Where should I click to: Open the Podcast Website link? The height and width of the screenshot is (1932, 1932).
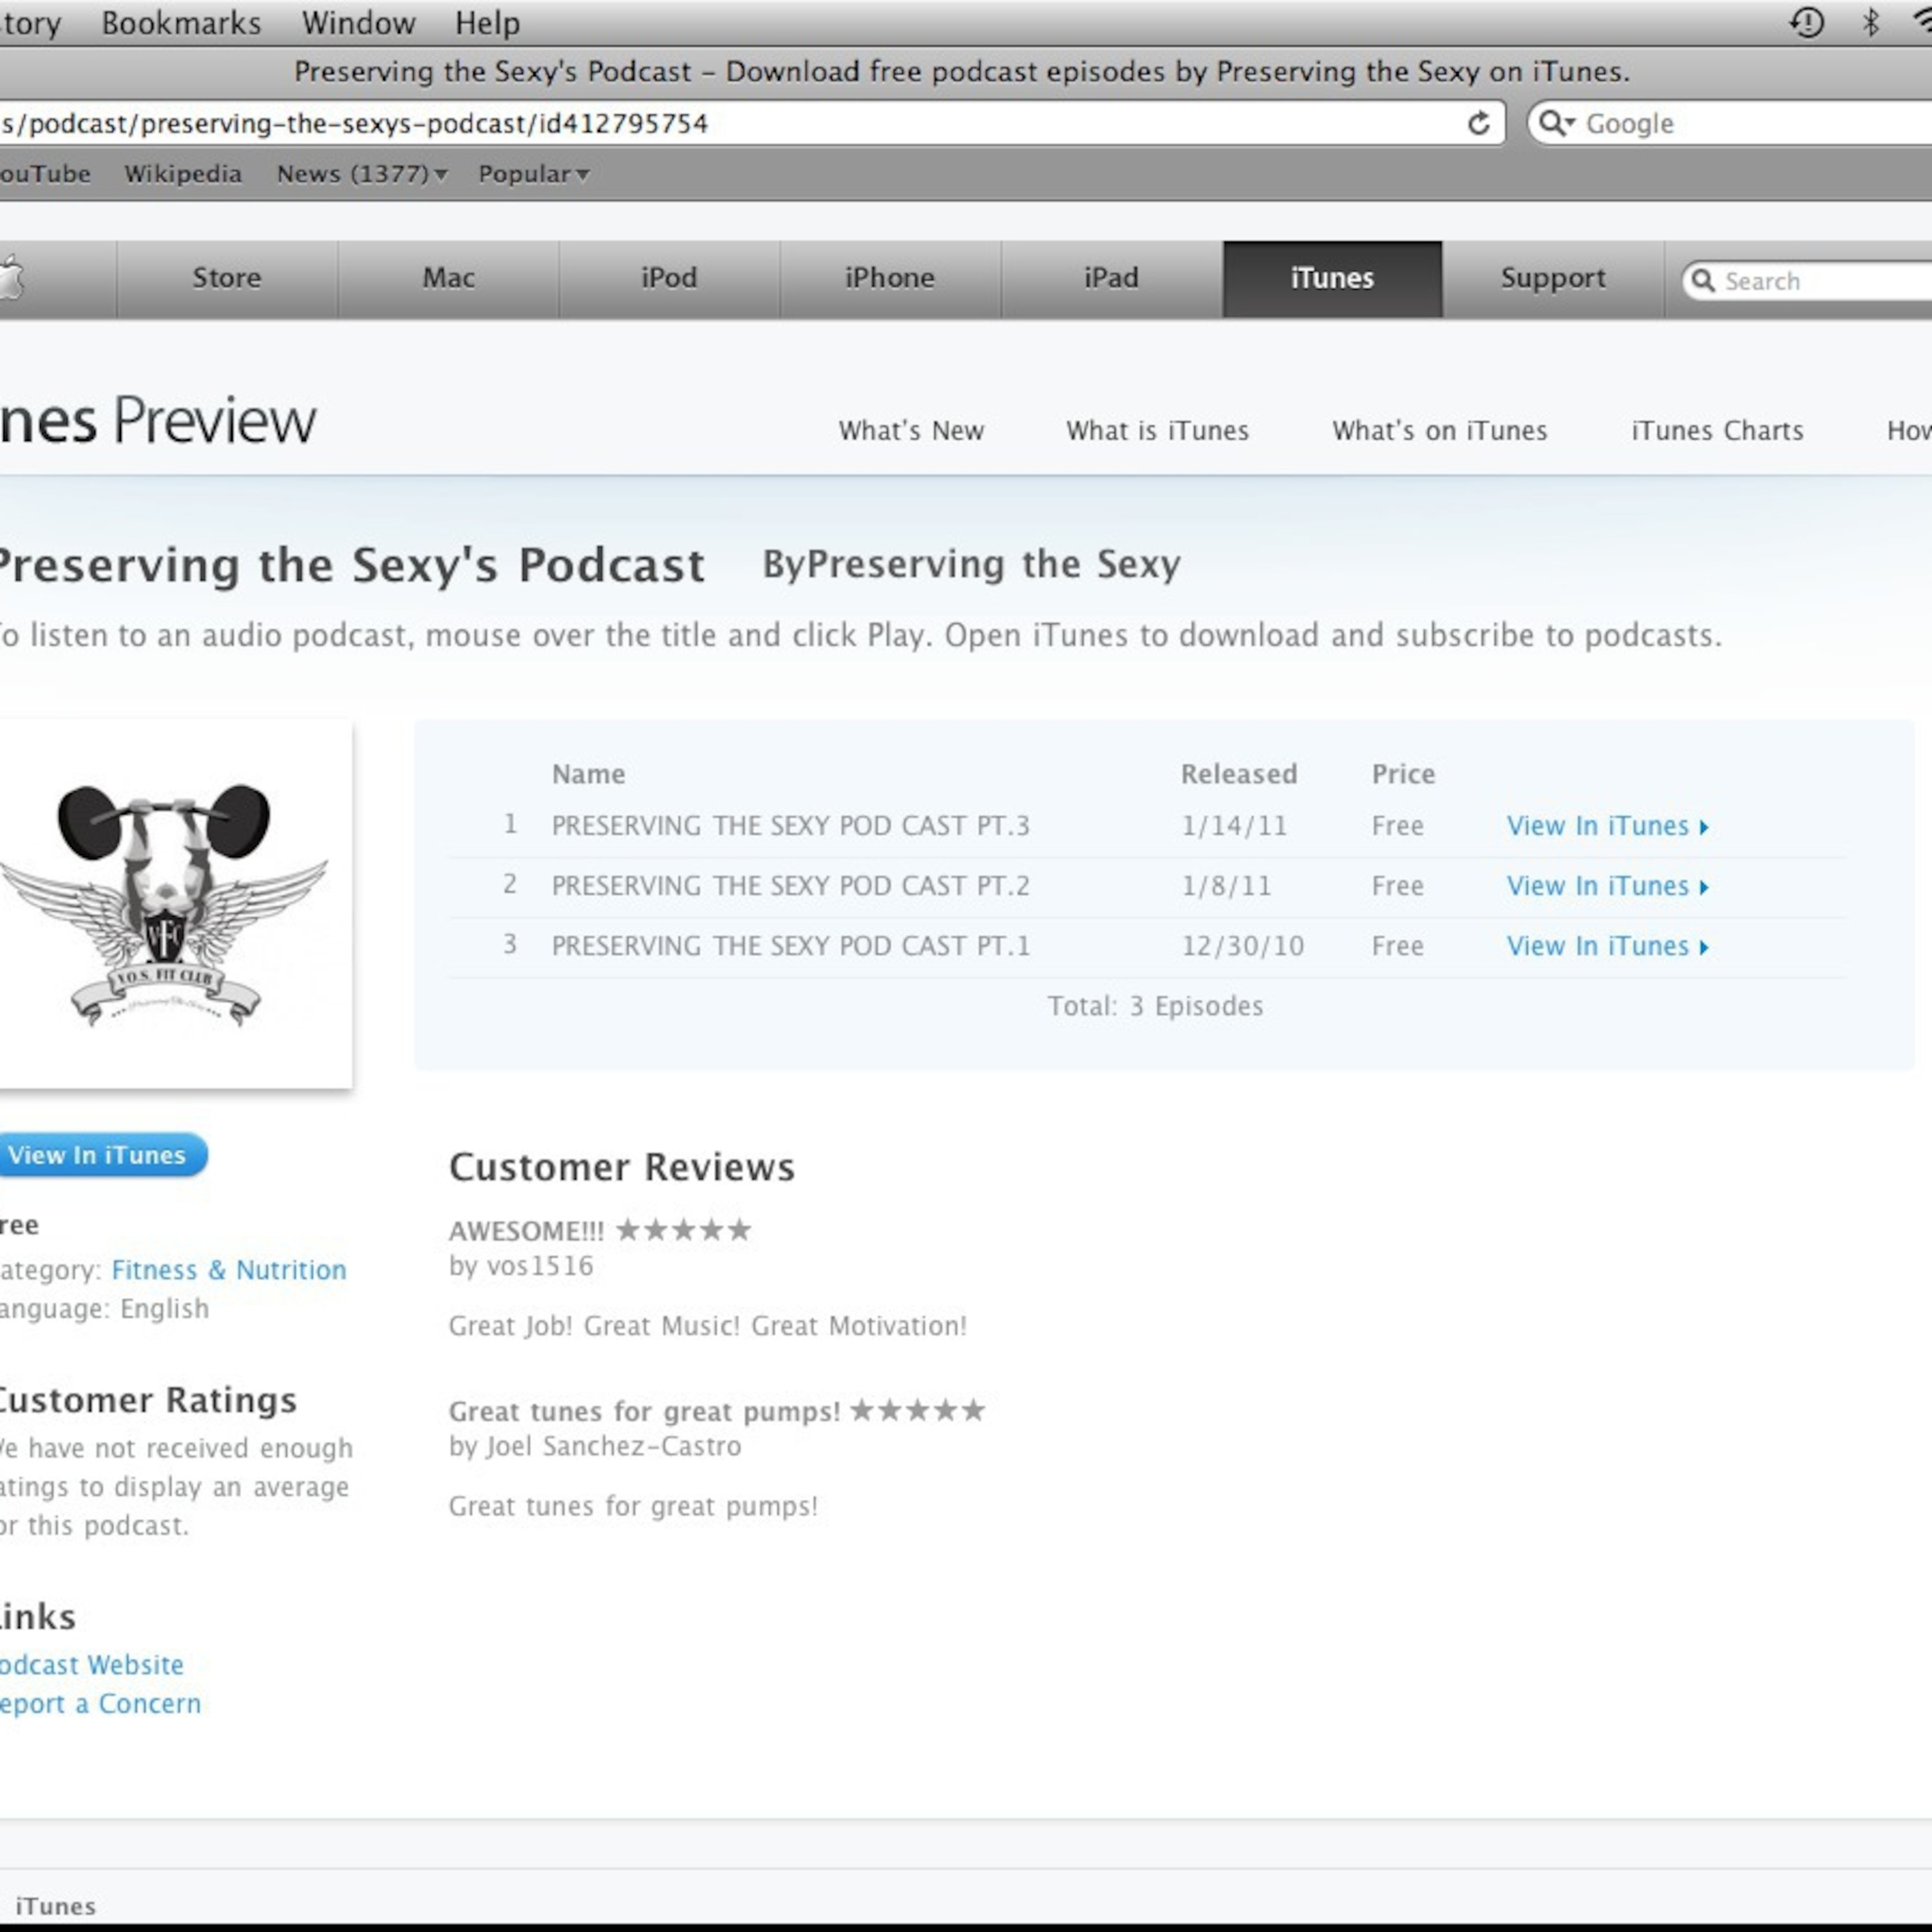click(91, 1665)
